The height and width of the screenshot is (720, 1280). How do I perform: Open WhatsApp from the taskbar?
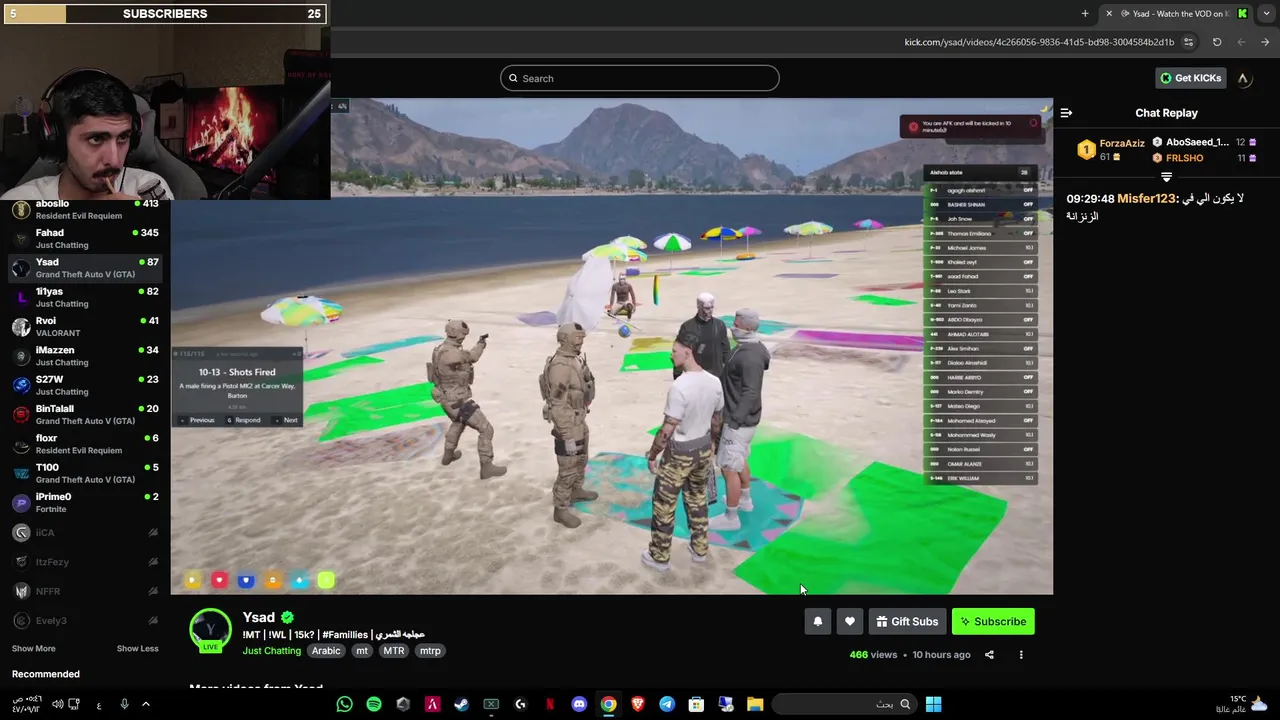pos(344,704)
